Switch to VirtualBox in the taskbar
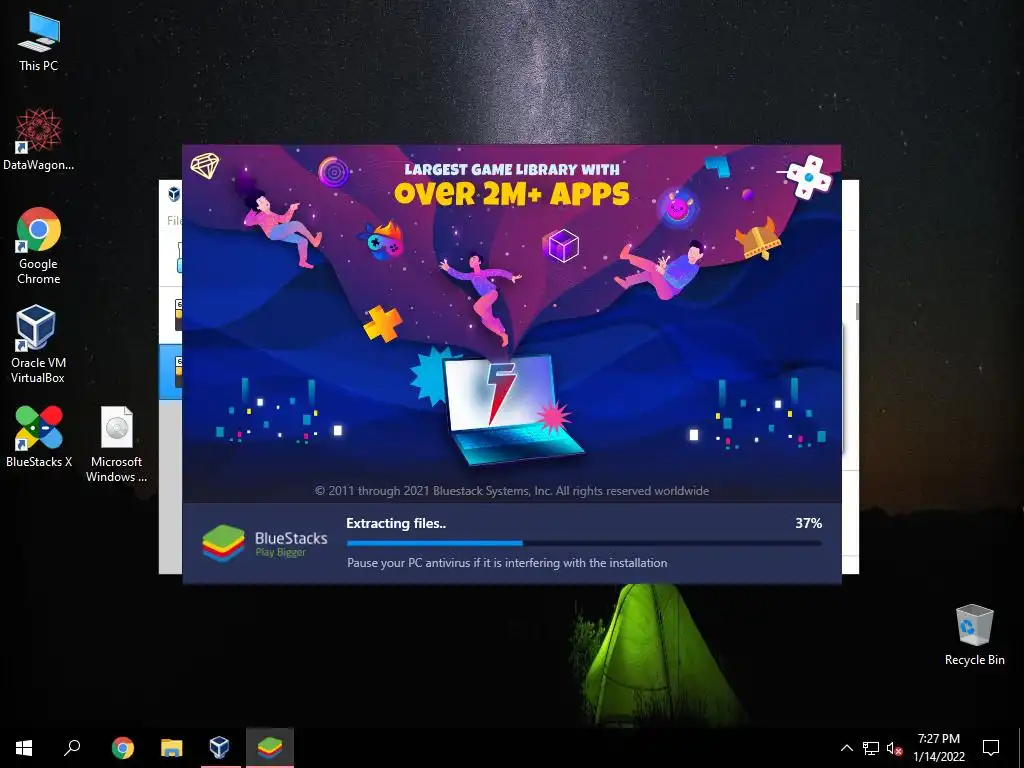This screenshot has width=1024, height=768. 219,747
